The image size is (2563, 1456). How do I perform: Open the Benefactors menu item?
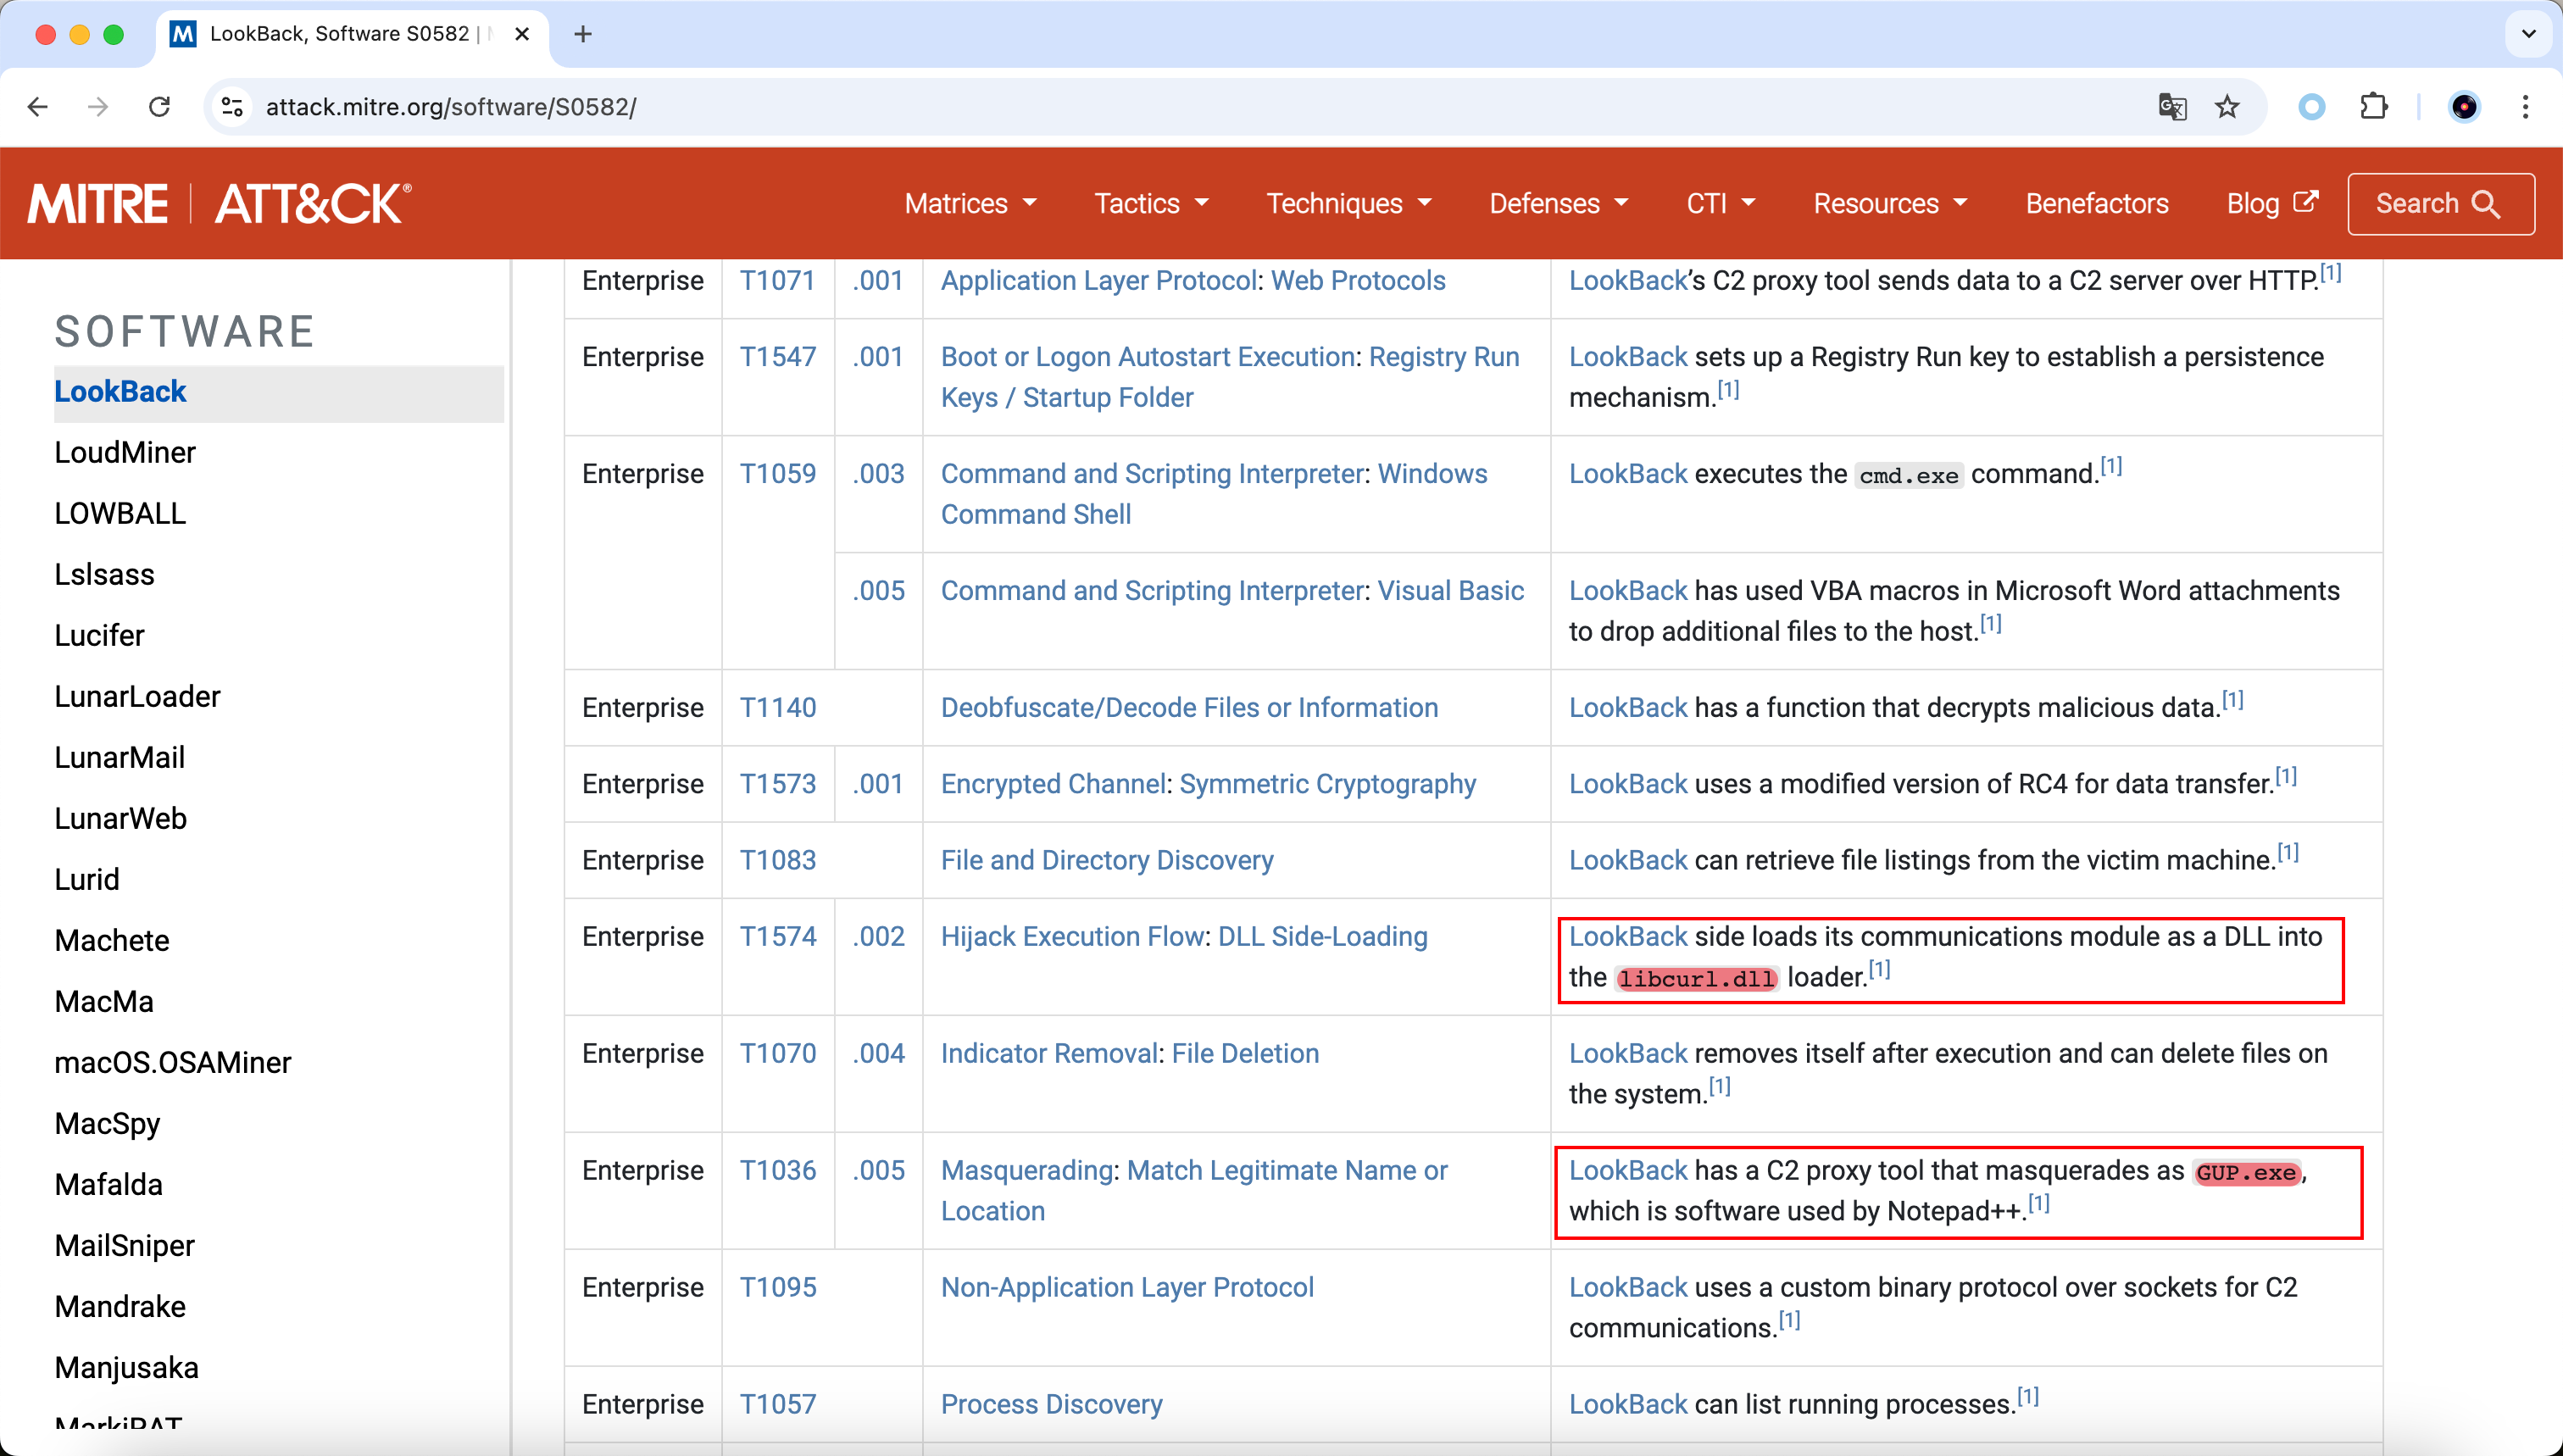(x=2096, y=204)
